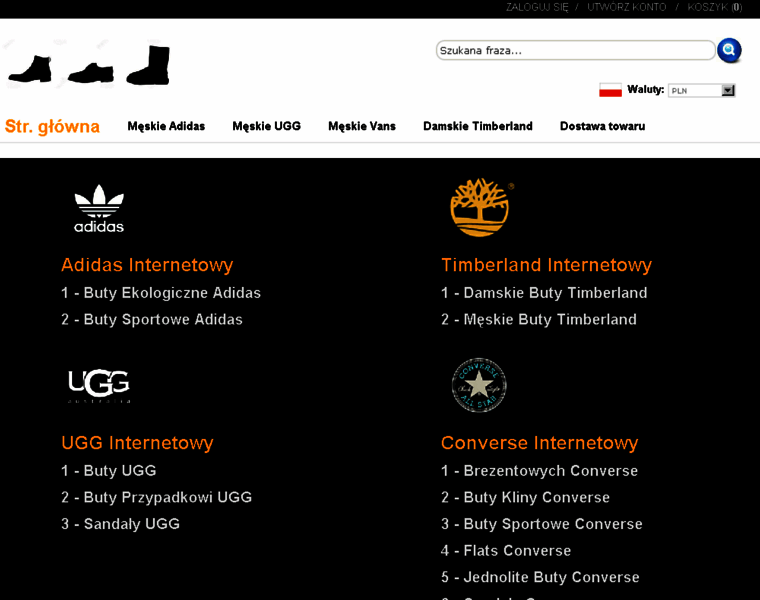Click the shoe silhouettes site logo
Viewport: 760px width, 600px height.
pyautogui.click(x=89, y=65)
